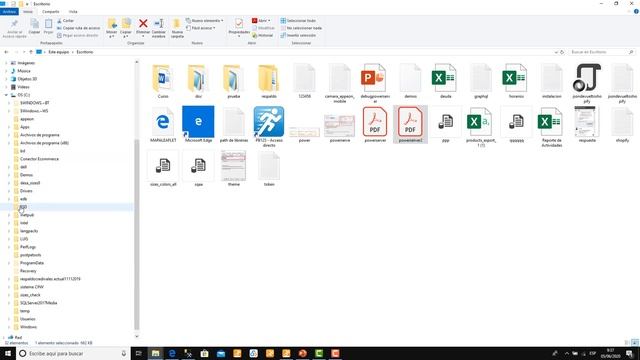The height and width of the screenshot is (360, 640).
Task: Click Anclar al Acceso rápido pin icon
Action: click(14, 24)
